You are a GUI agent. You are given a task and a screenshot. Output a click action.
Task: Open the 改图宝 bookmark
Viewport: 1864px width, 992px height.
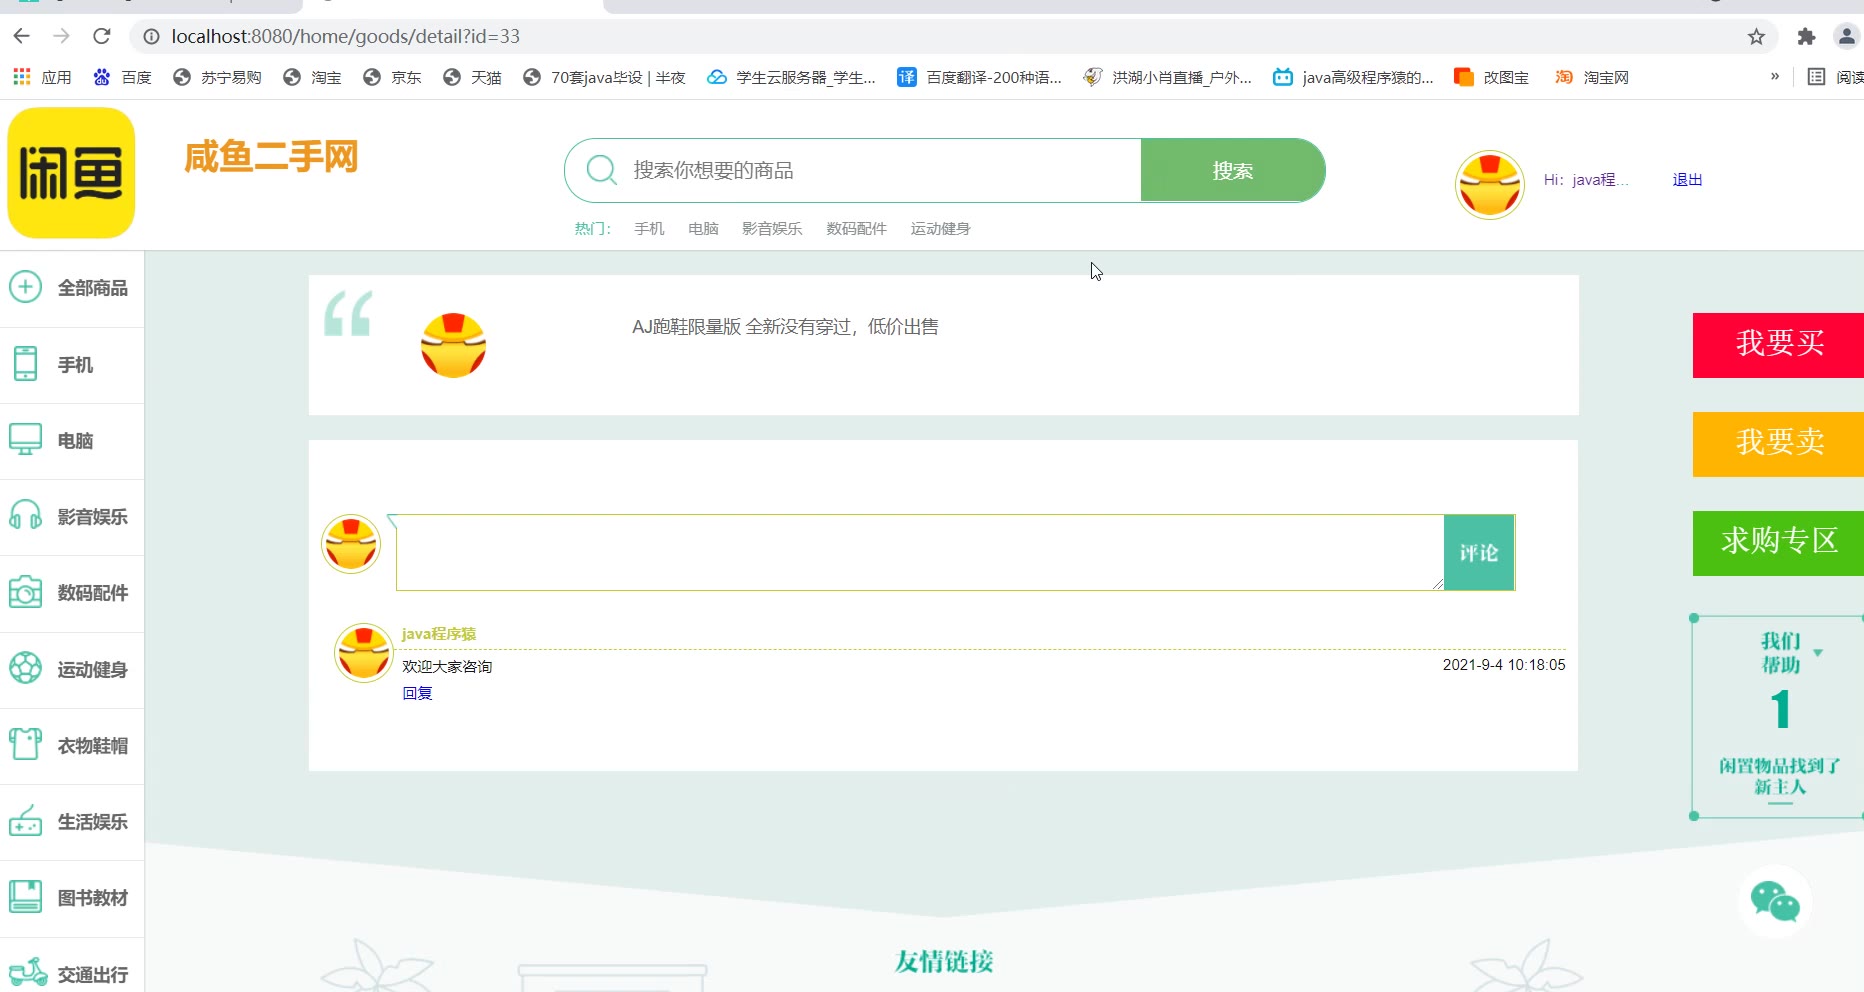click(x=1491, y=77)
